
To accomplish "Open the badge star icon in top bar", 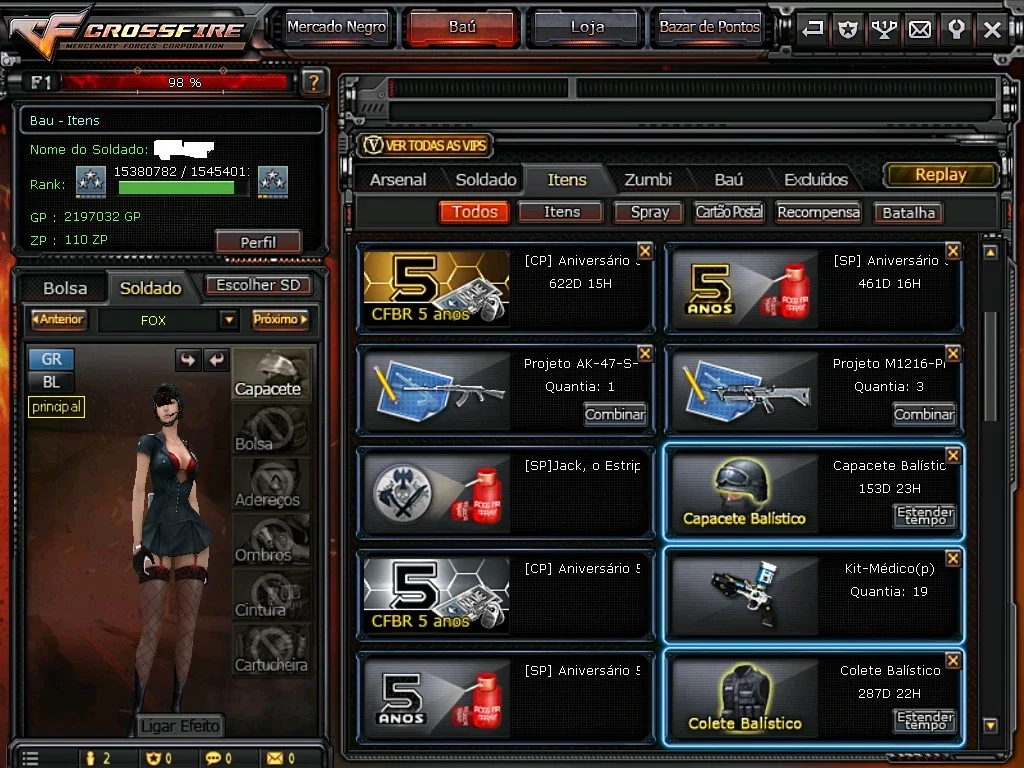I will [848, 29].
